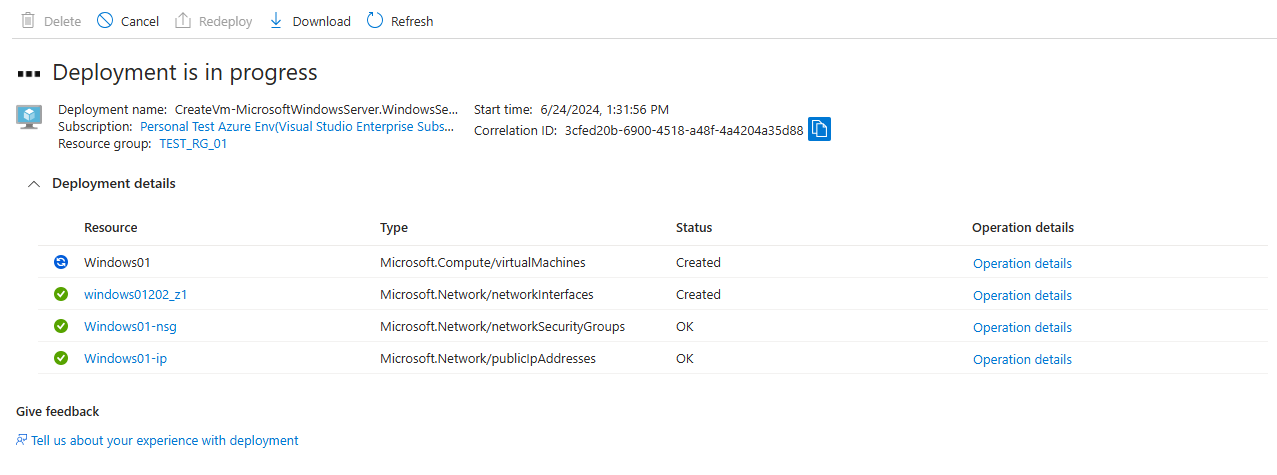
Task: Click the start time 6/24/2024, 1:31:56 PM
Action: click(604, 109)
